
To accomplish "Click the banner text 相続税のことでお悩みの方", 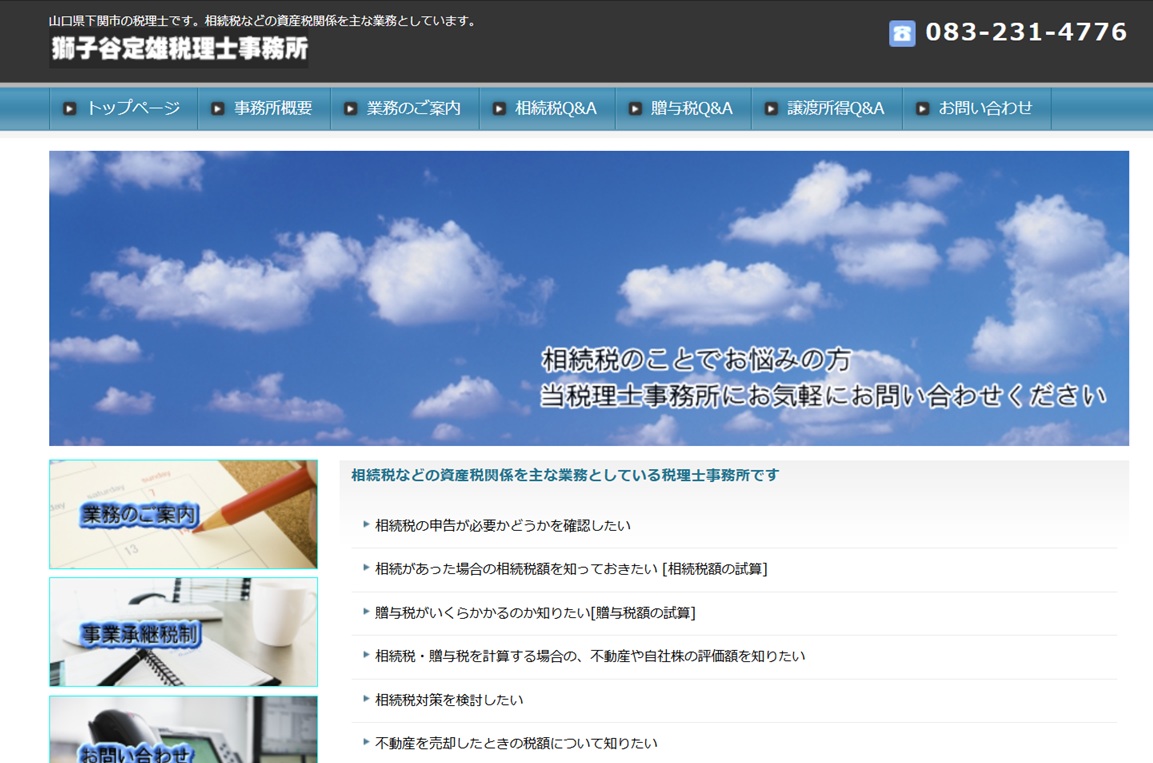I will pyautogui.click(x=696, y=360).
